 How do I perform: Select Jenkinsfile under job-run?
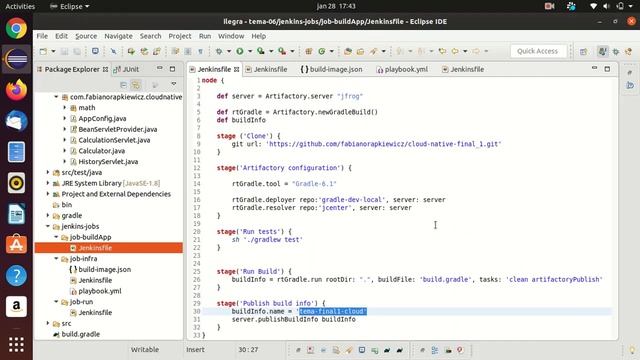tap(91, 313)
